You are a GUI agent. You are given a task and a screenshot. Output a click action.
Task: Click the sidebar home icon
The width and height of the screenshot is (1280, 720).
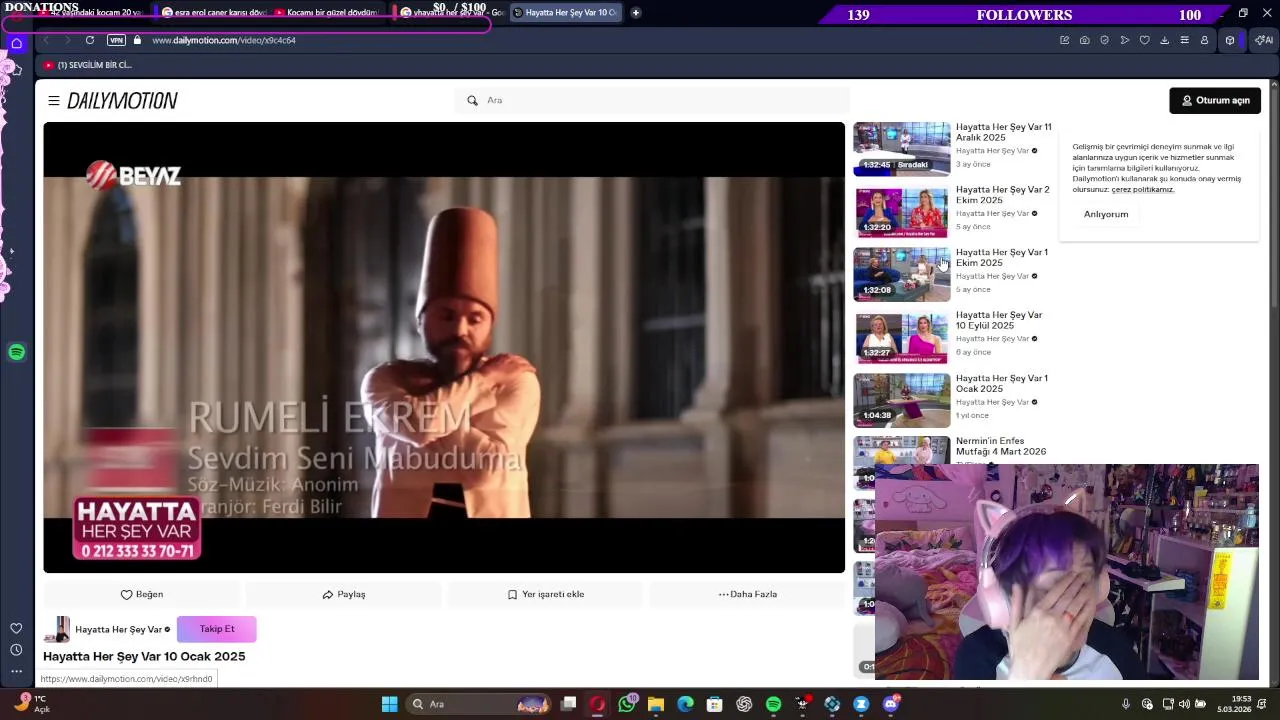pyautogui.click(x=16, y=43)
